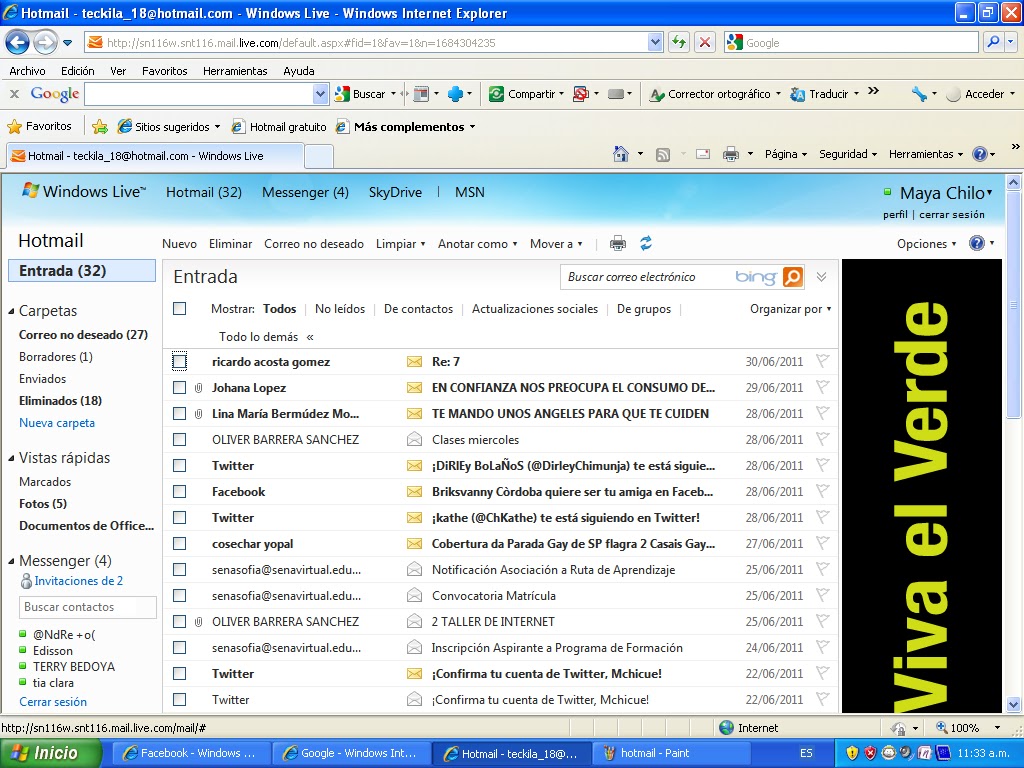Open the Favoritos menu in menu bar
Screen dimensions: 1024x768
pos(165,71)
